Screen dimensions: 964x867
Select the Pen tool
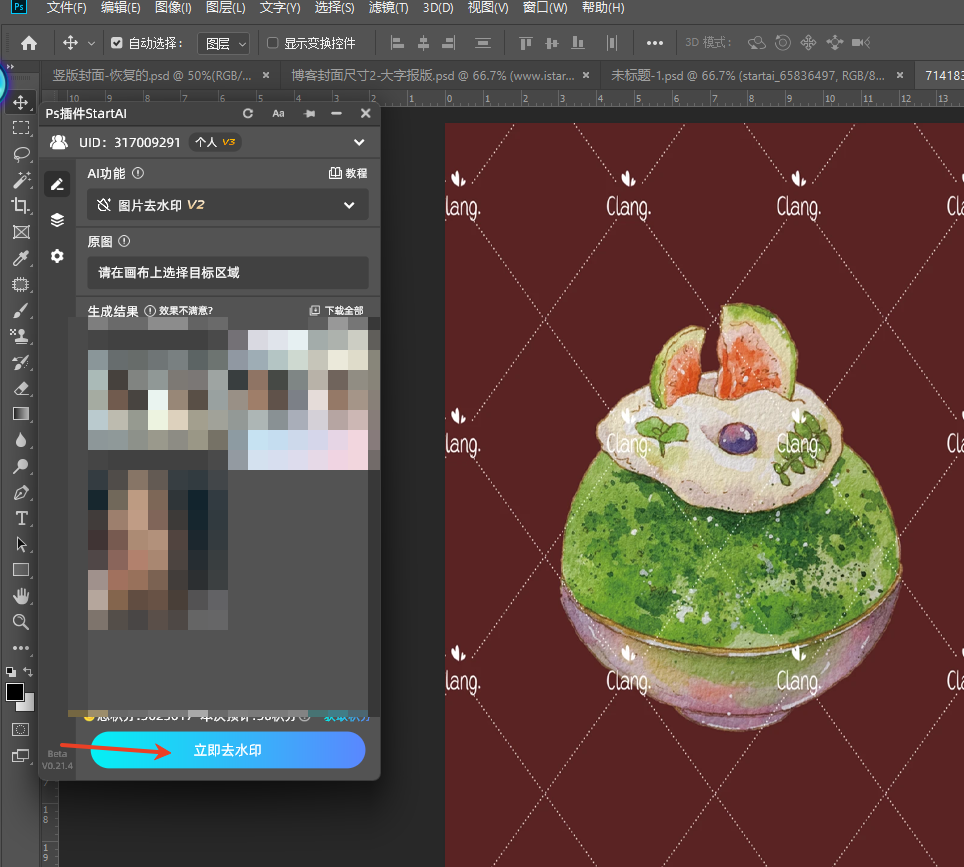point(20,492)
